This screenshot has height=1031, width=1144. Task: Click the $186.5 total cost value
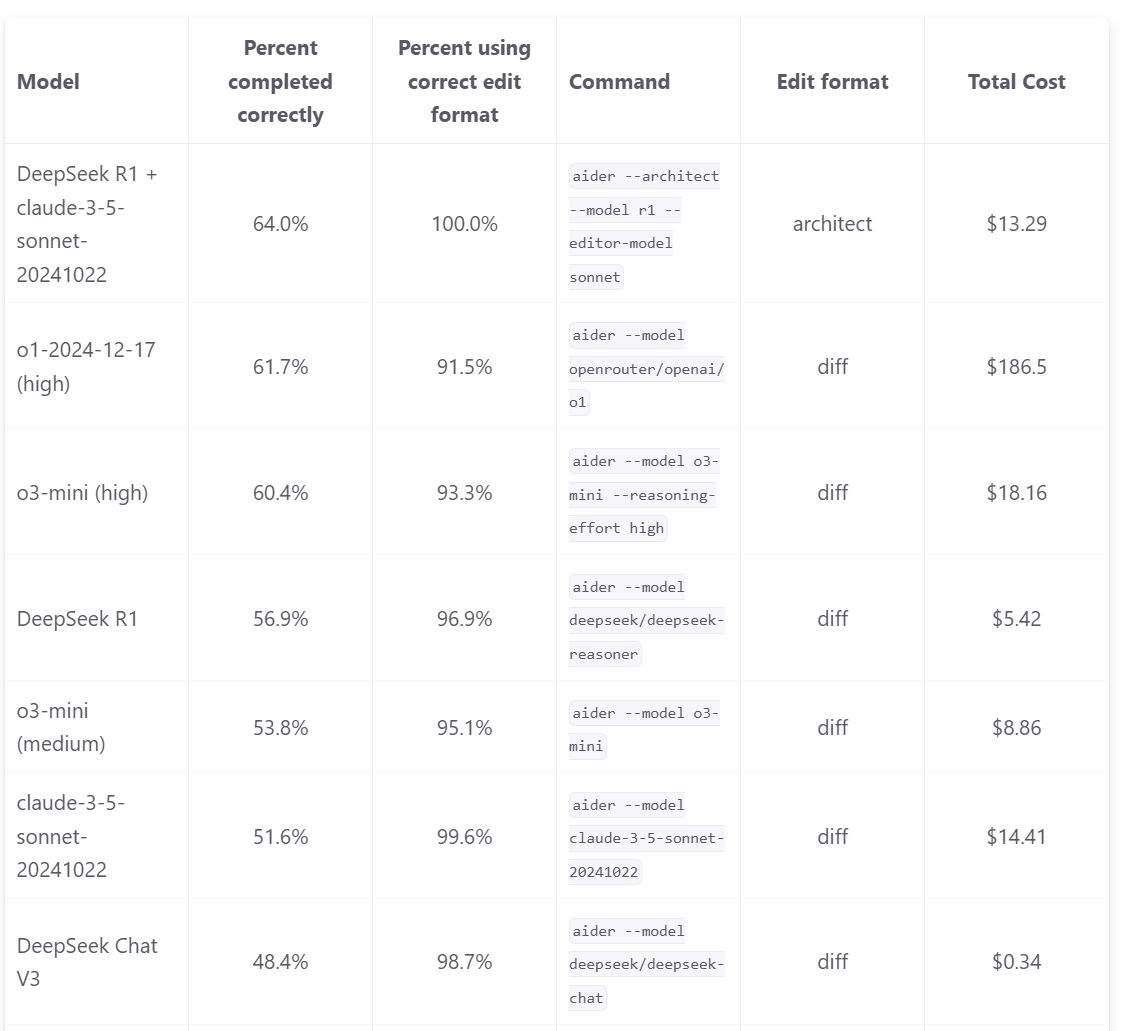pyautogui.click(x=1016, y=366)
